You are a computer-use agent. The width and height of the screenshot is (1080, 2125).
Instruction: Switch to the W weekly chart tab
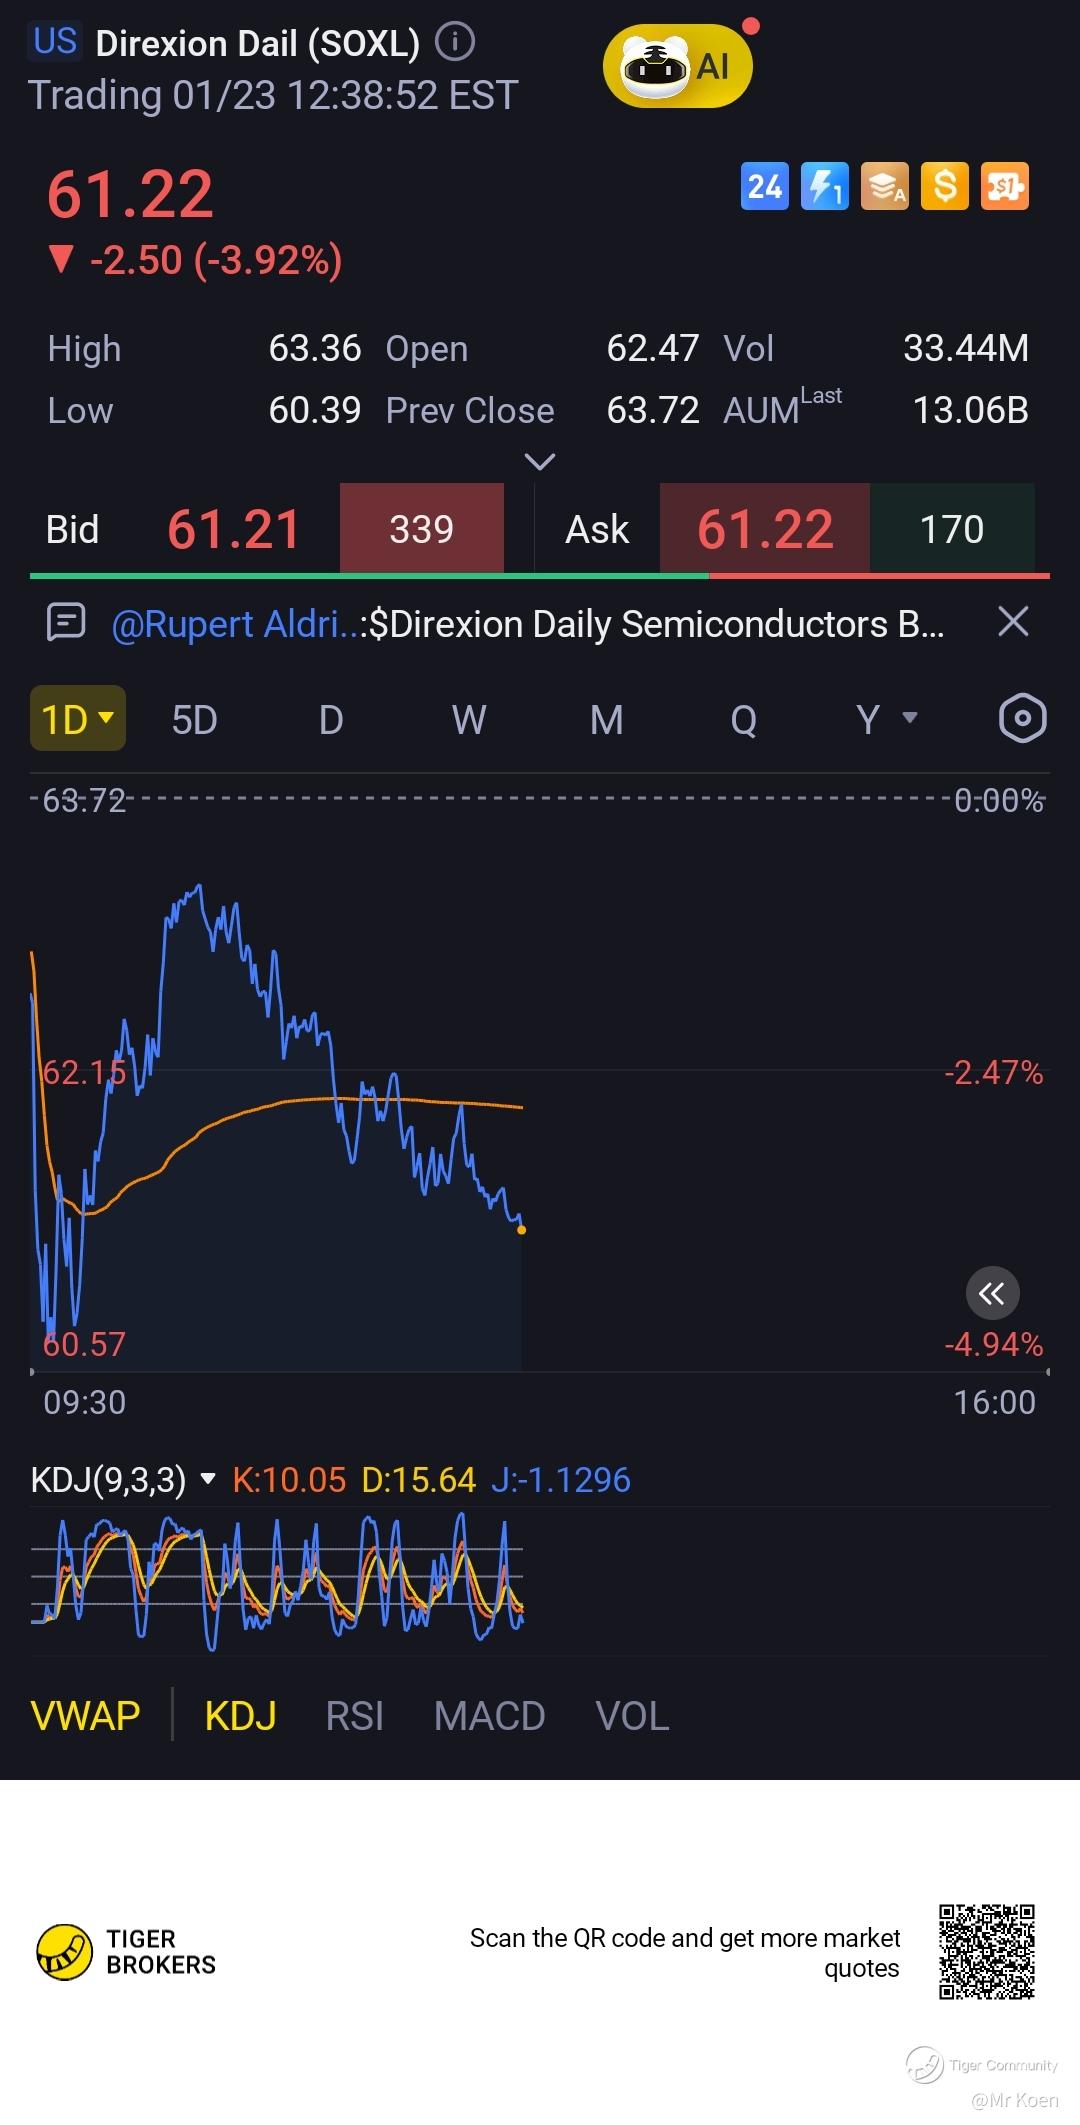(469, 719)
